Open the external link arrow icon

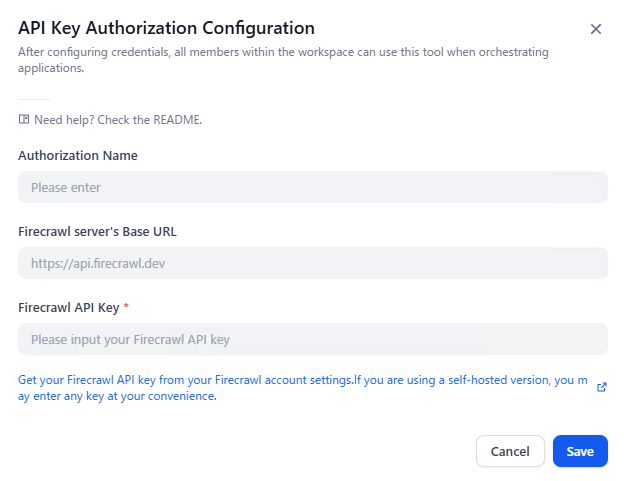[601, 387]
